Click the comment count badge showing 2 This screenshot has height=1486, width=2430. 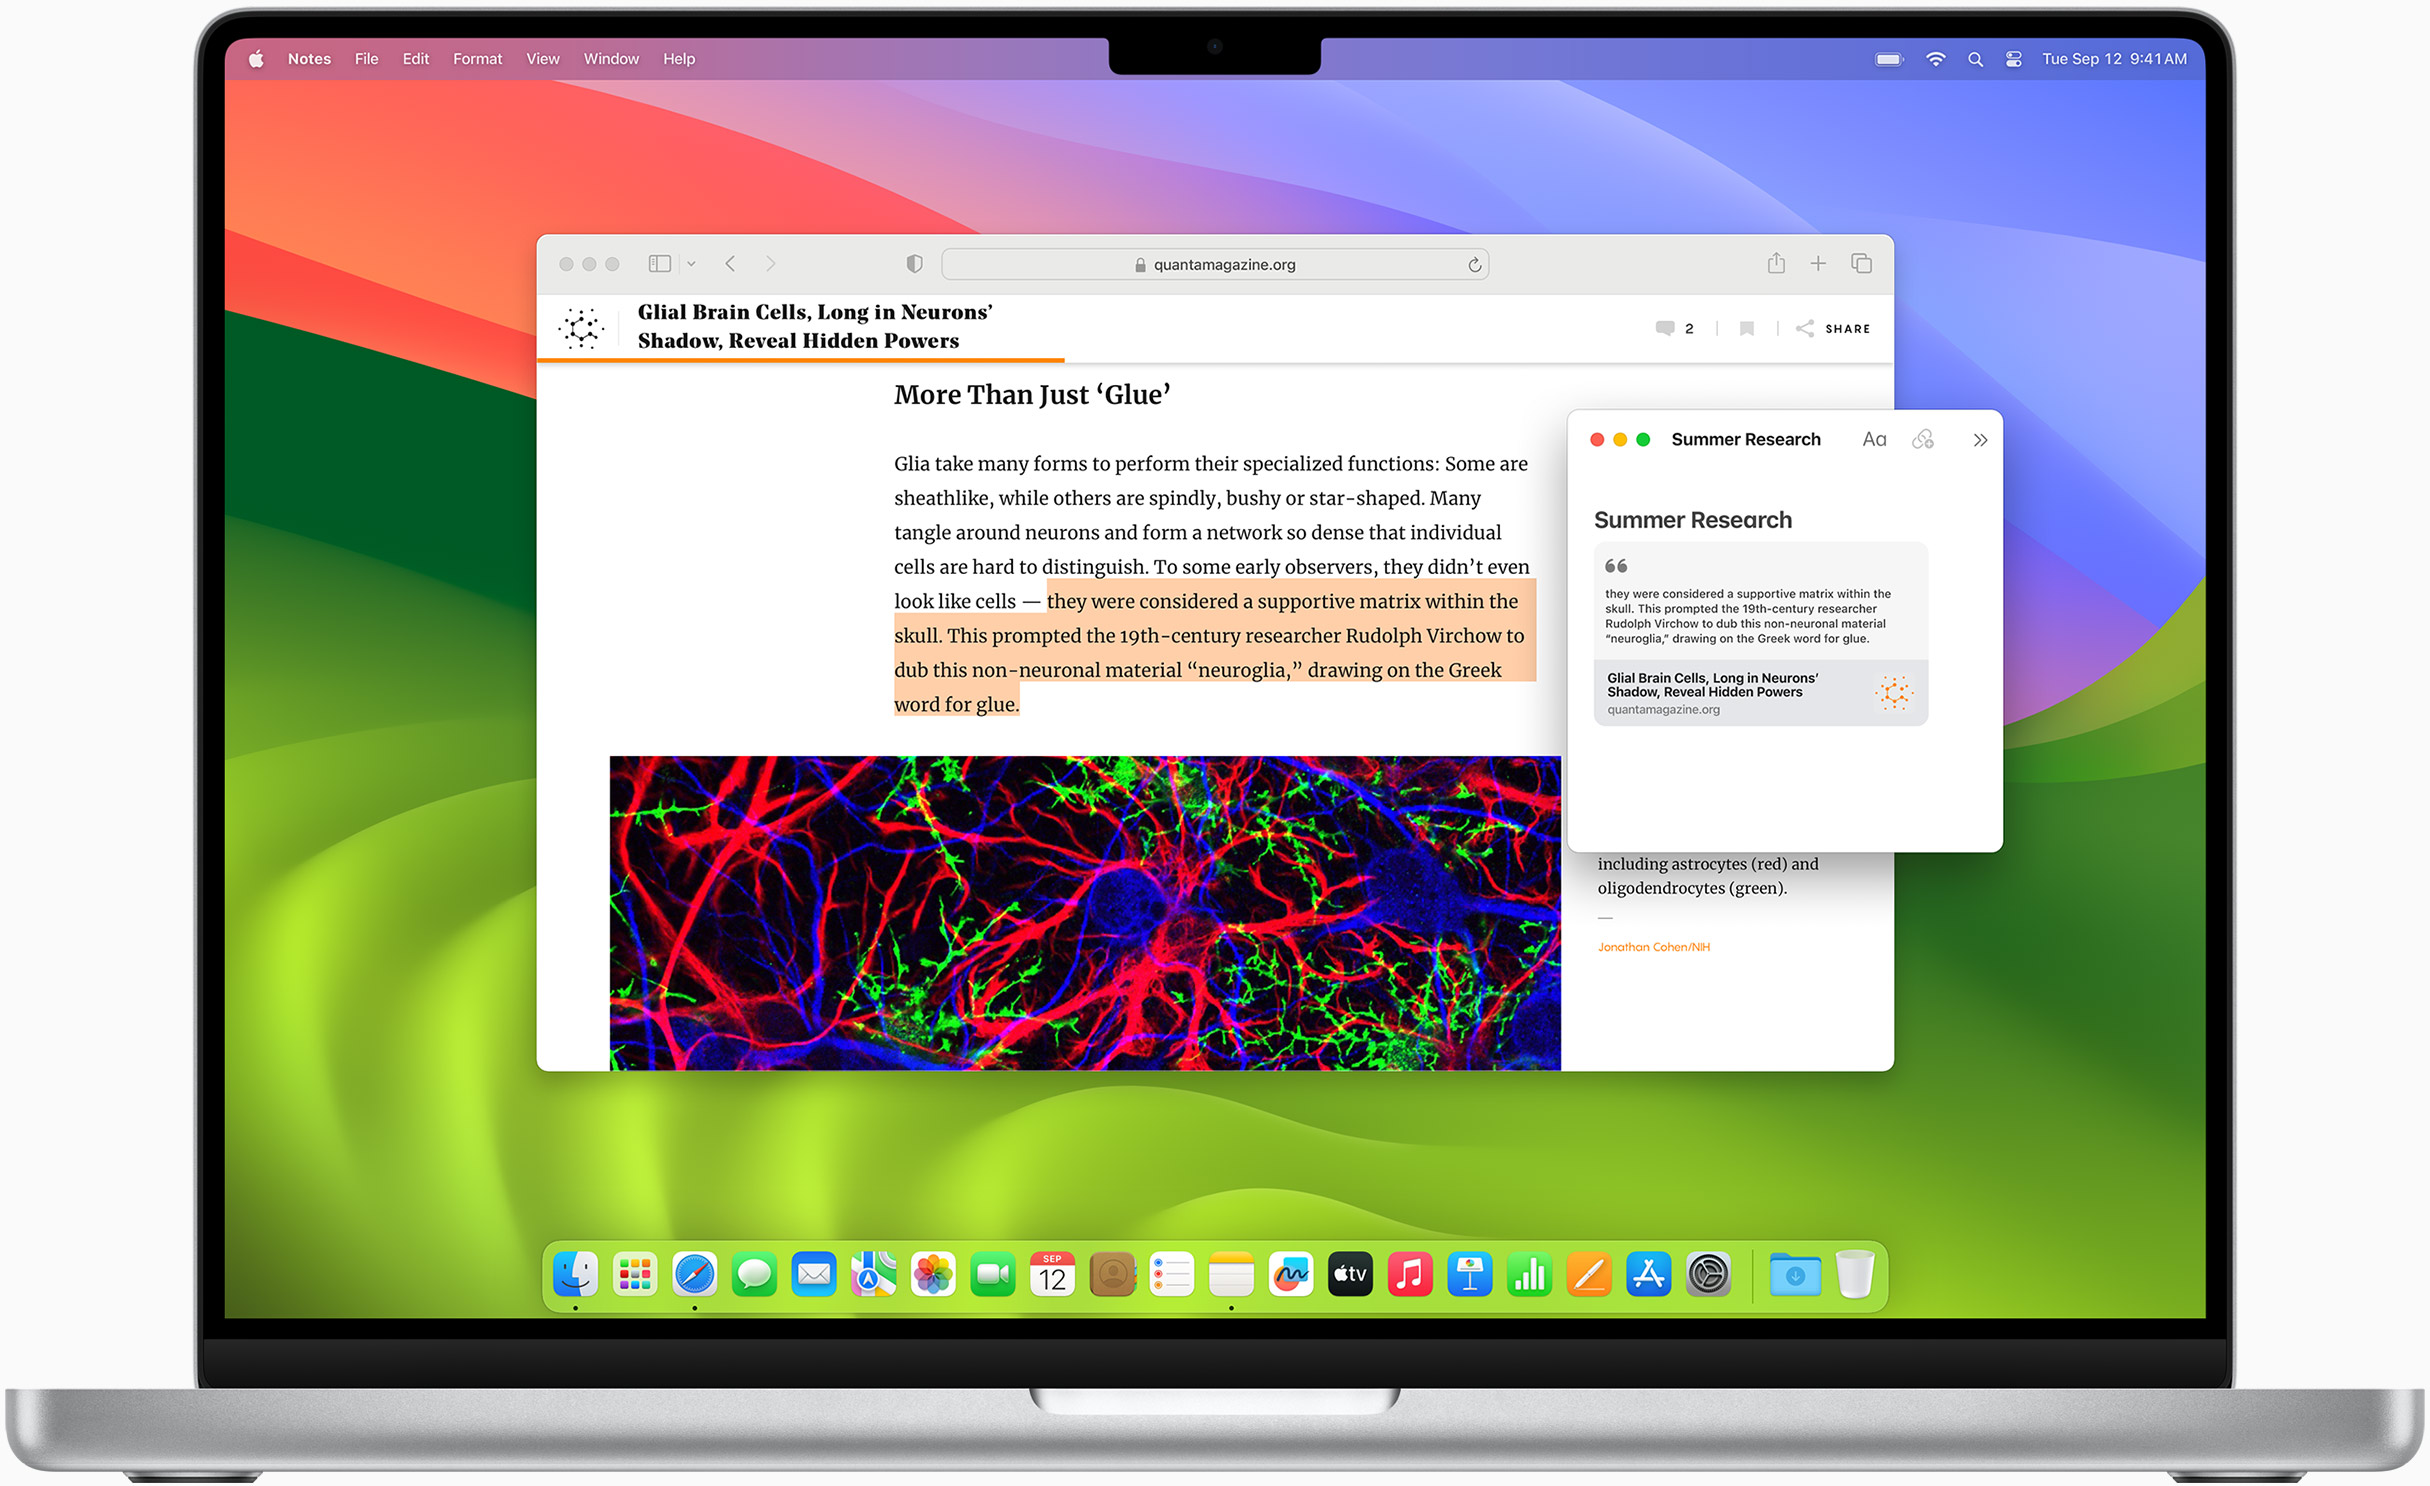click(1671, 328)
